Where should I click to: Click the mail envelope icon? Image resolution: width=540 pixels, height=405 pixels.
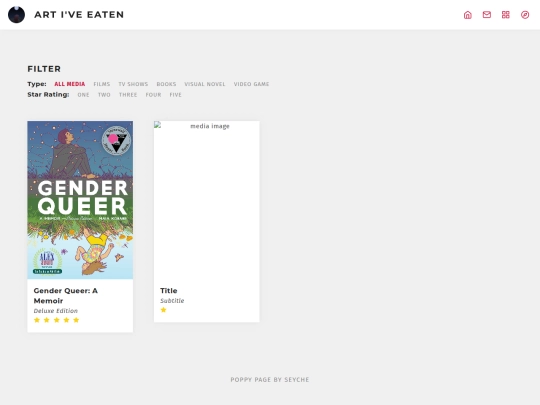(487, 15)
